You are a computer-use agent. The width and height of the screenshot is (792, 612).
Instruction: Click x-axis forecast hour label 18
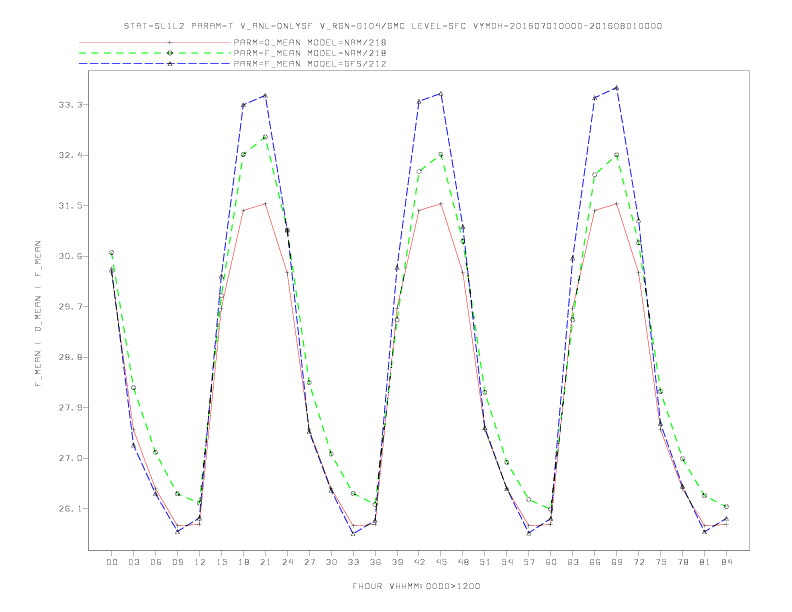point(243,562)
